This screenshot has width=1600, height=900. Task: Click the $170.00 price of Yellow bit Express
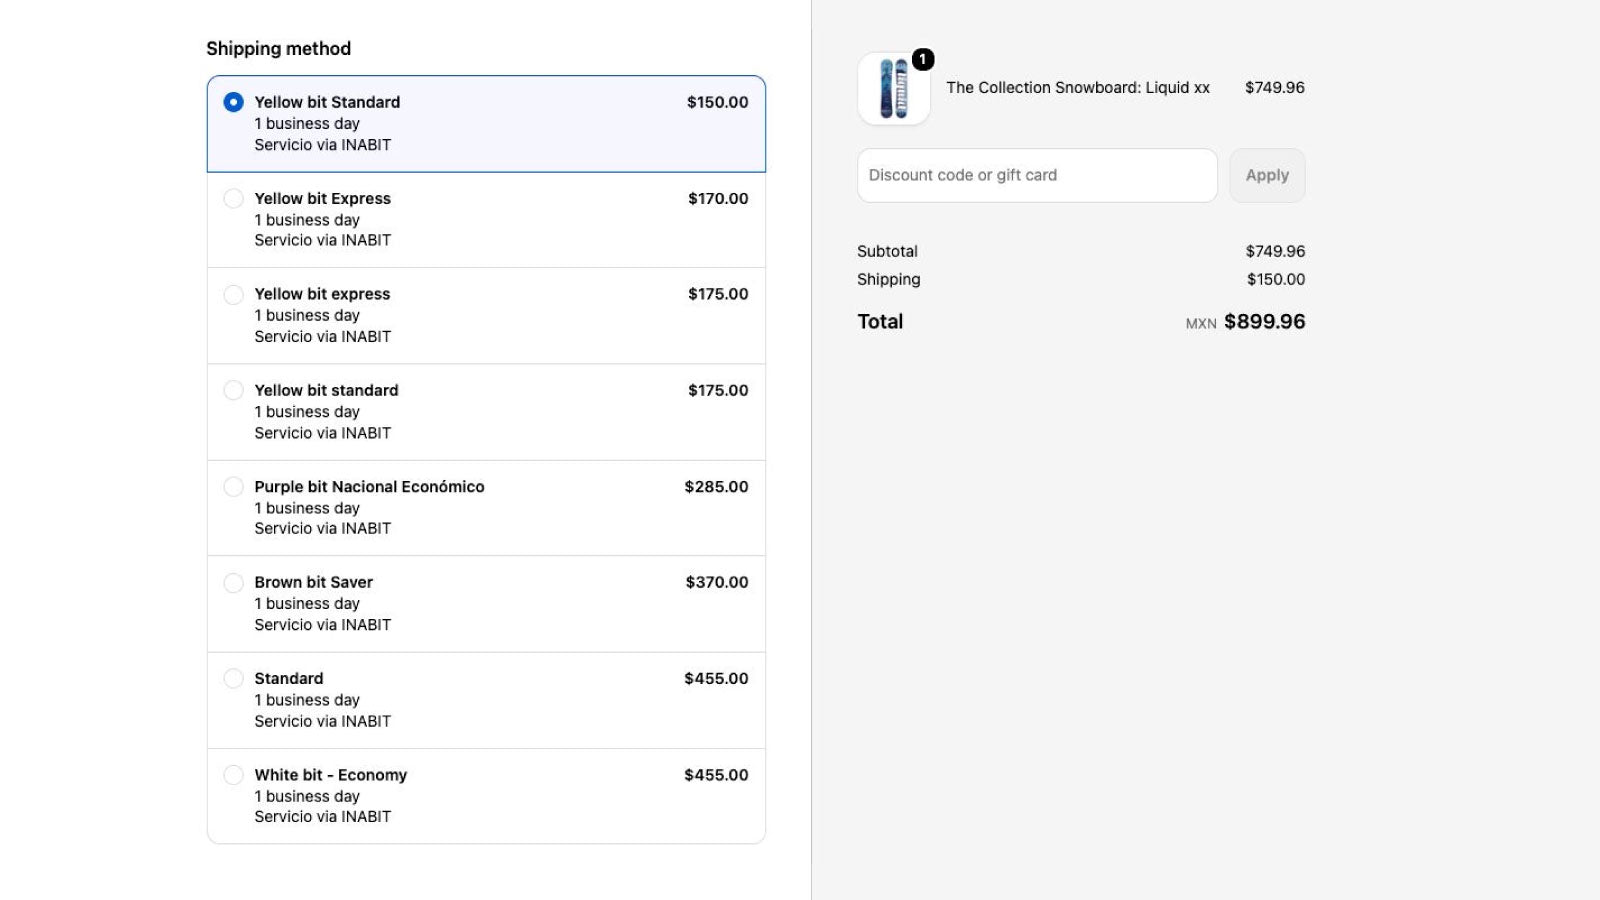pos(718,198)
